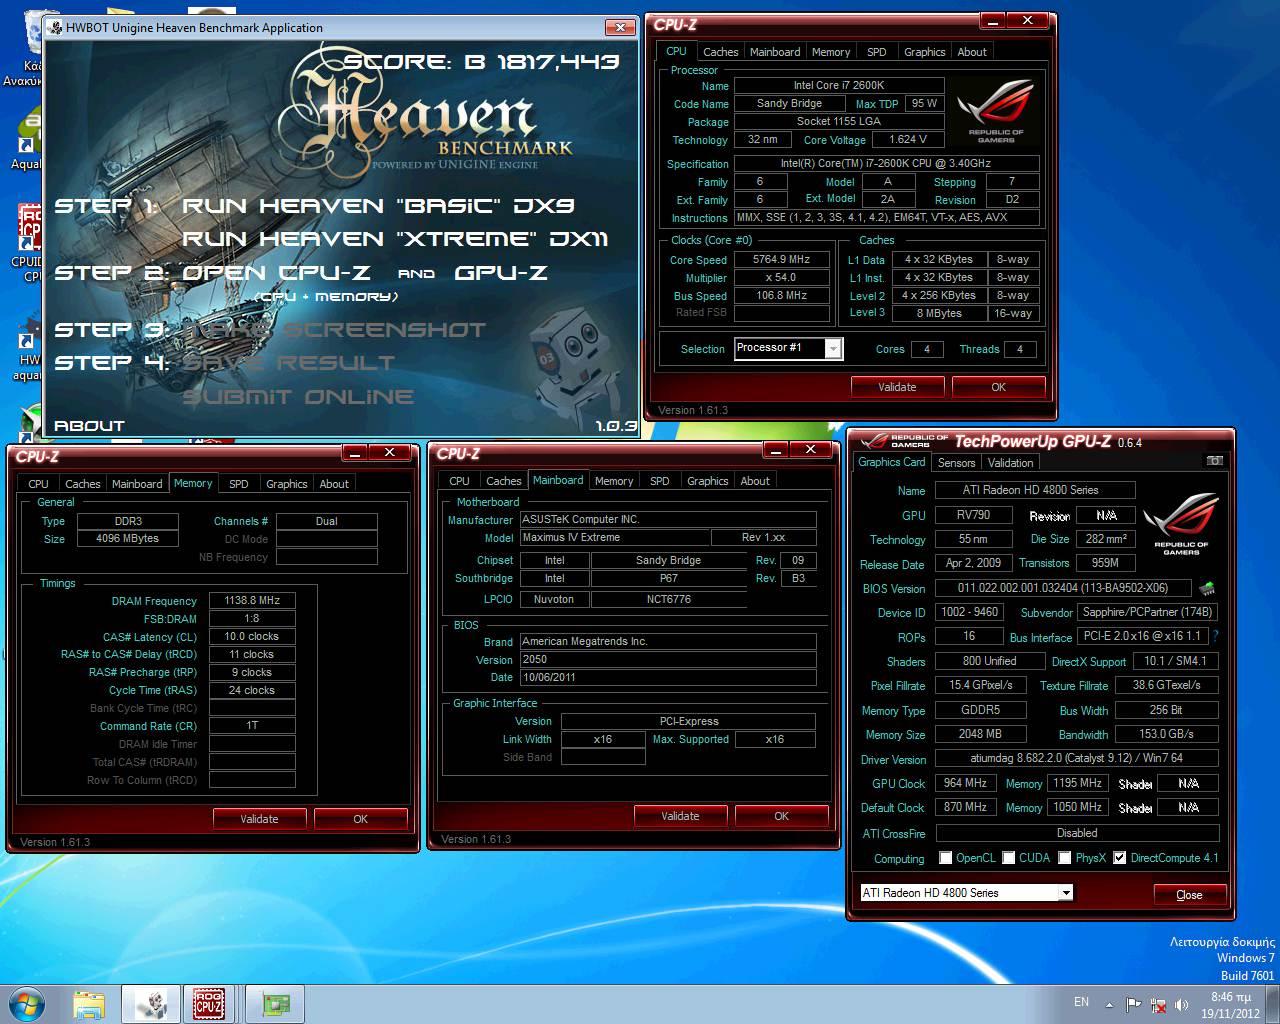
Task: Click OK in the CPU-Z Mainboard window
Action: click(x=781, y=816)
